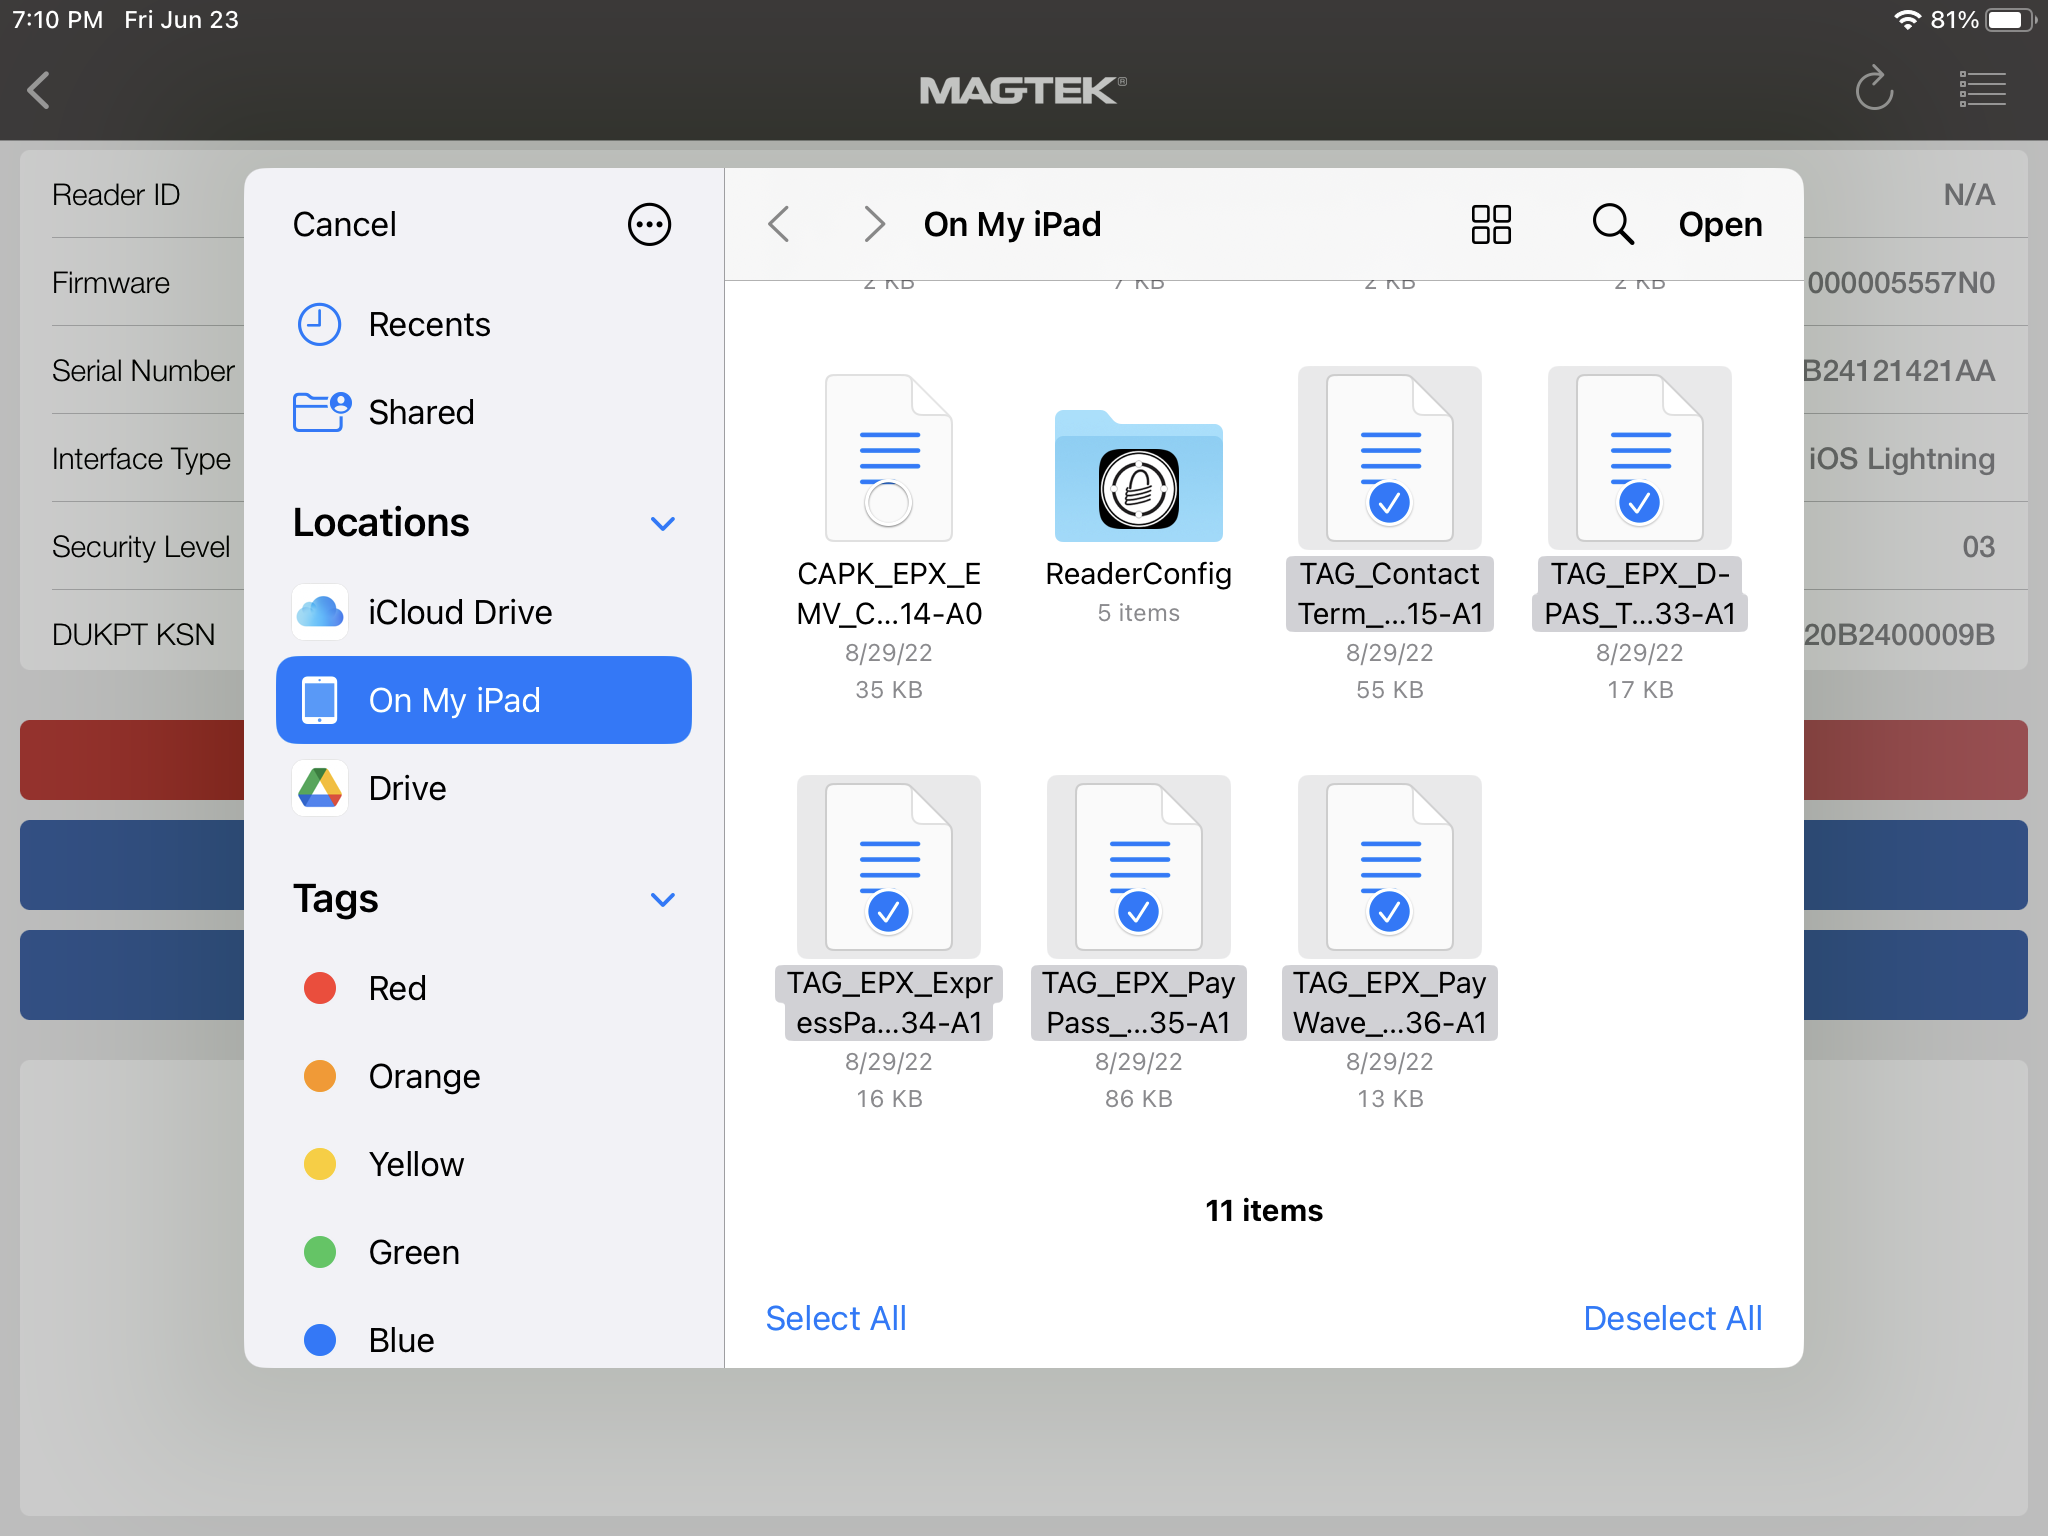
Task: Tap Deselect All link
Action: (1673, 1318)
